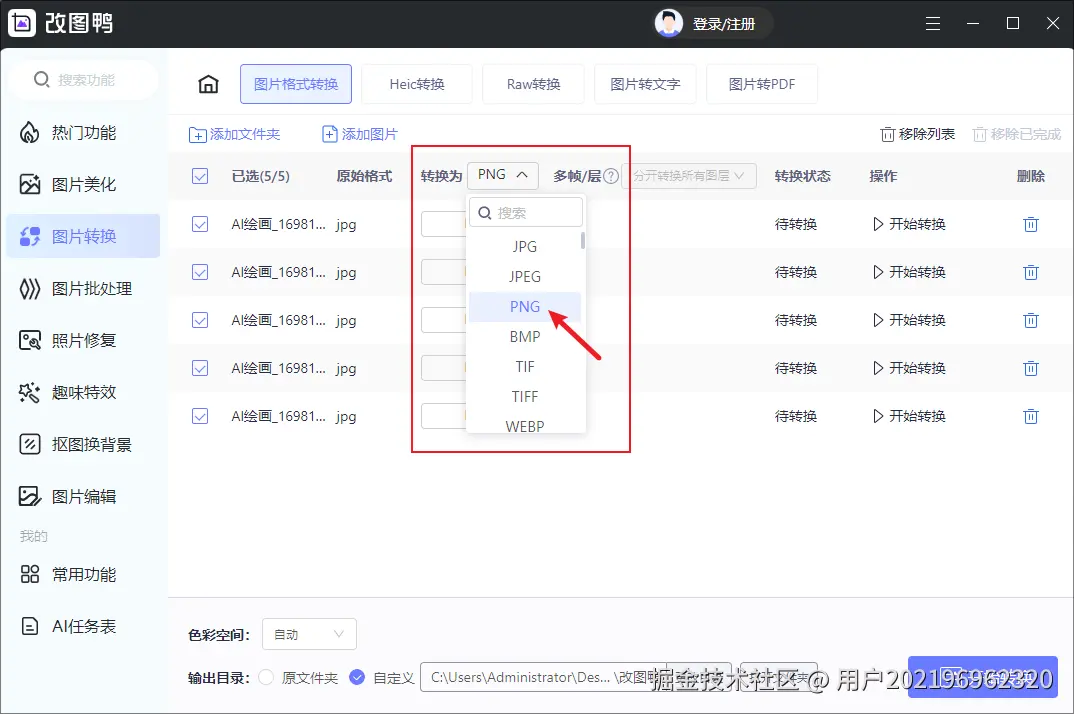Click the 照片修复 sidebar icon

29,341
